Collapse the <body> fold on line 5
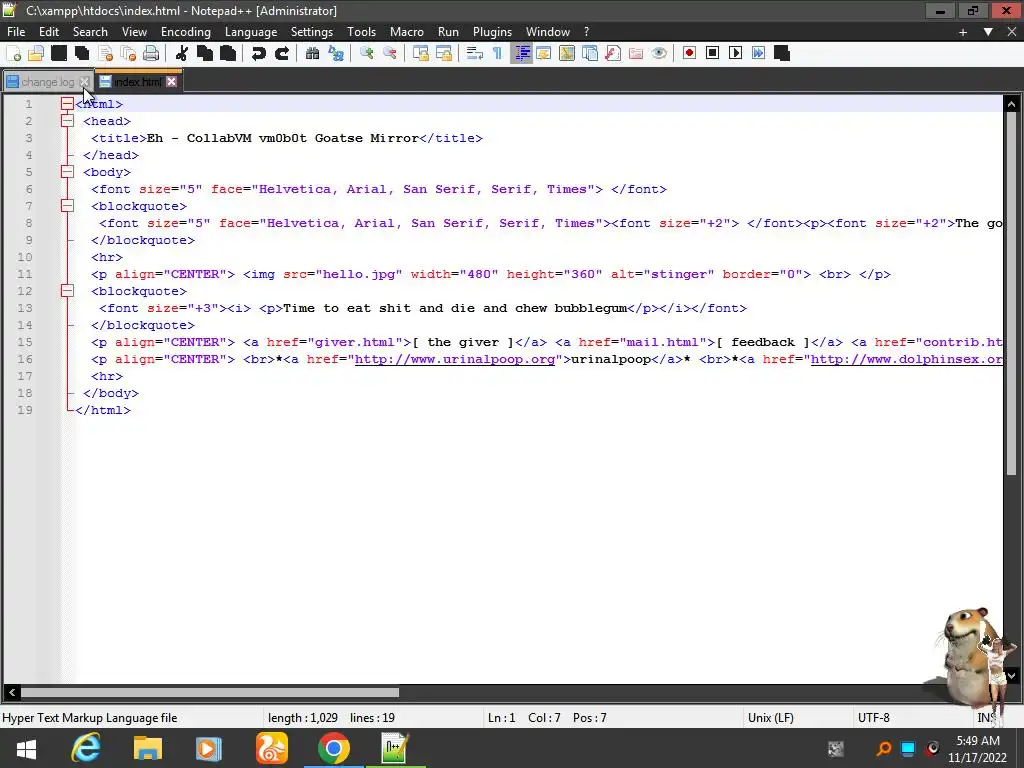Image resolution: width=1024 pixels, height=768 pixels. 67,172
